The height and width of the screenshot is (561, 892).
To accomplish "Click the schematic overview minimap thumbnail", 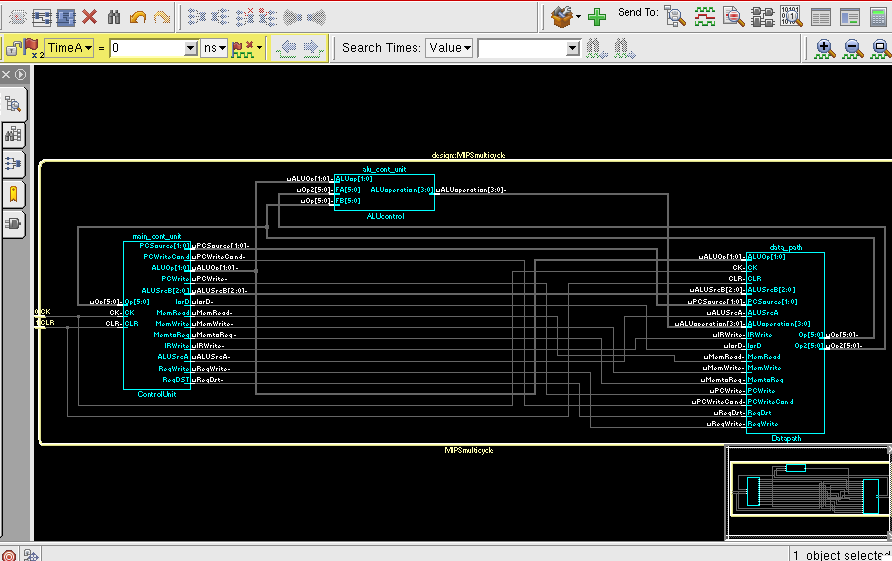I will coord(807,495).
